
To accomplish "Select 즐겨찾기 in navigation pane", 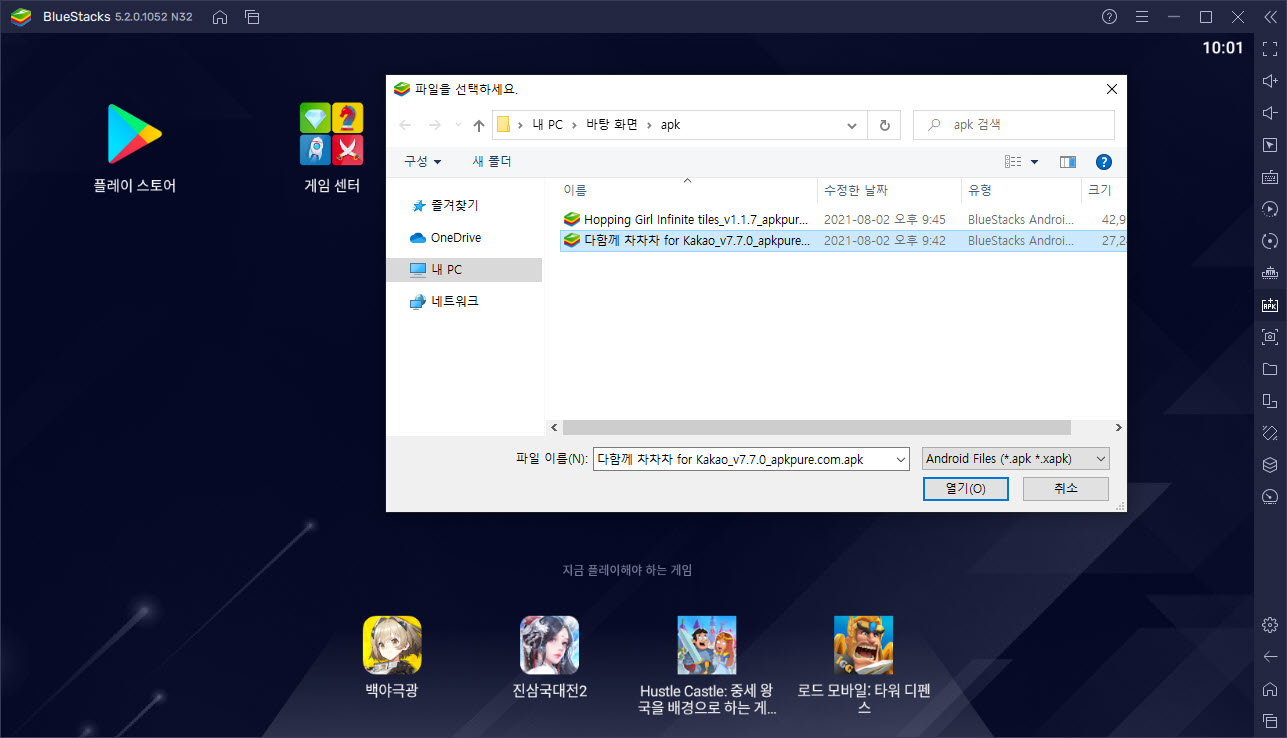I will tap(454, 205).
